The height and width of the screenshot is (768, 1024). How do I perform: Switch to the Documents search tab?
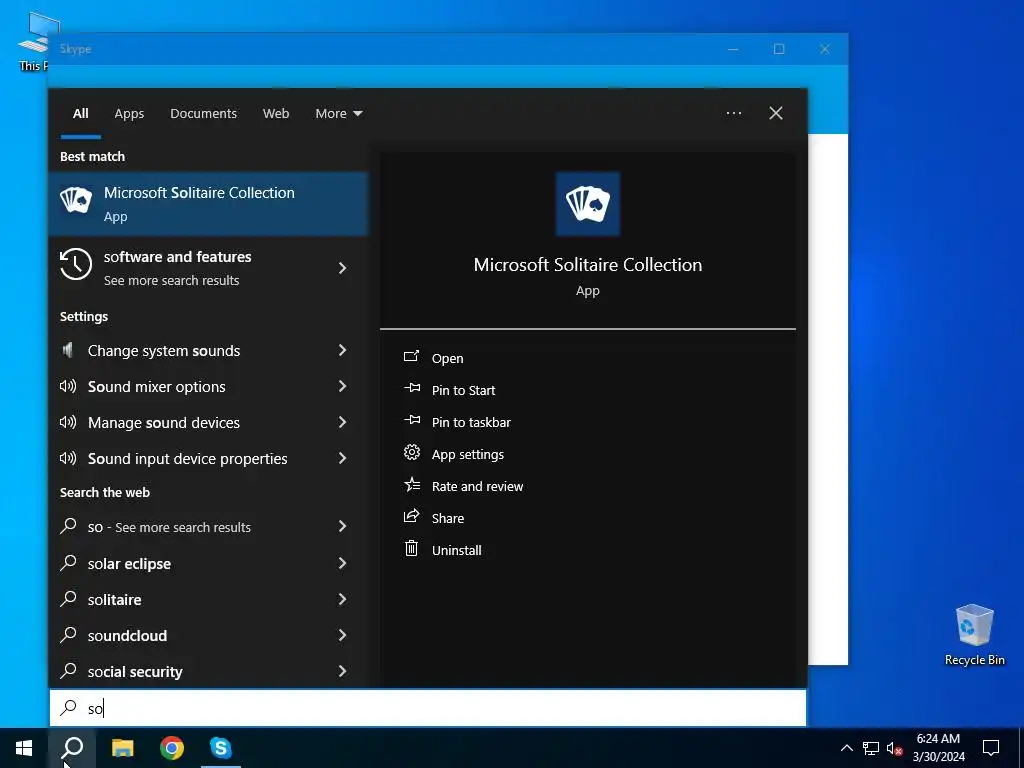click(x=203, y=114)
